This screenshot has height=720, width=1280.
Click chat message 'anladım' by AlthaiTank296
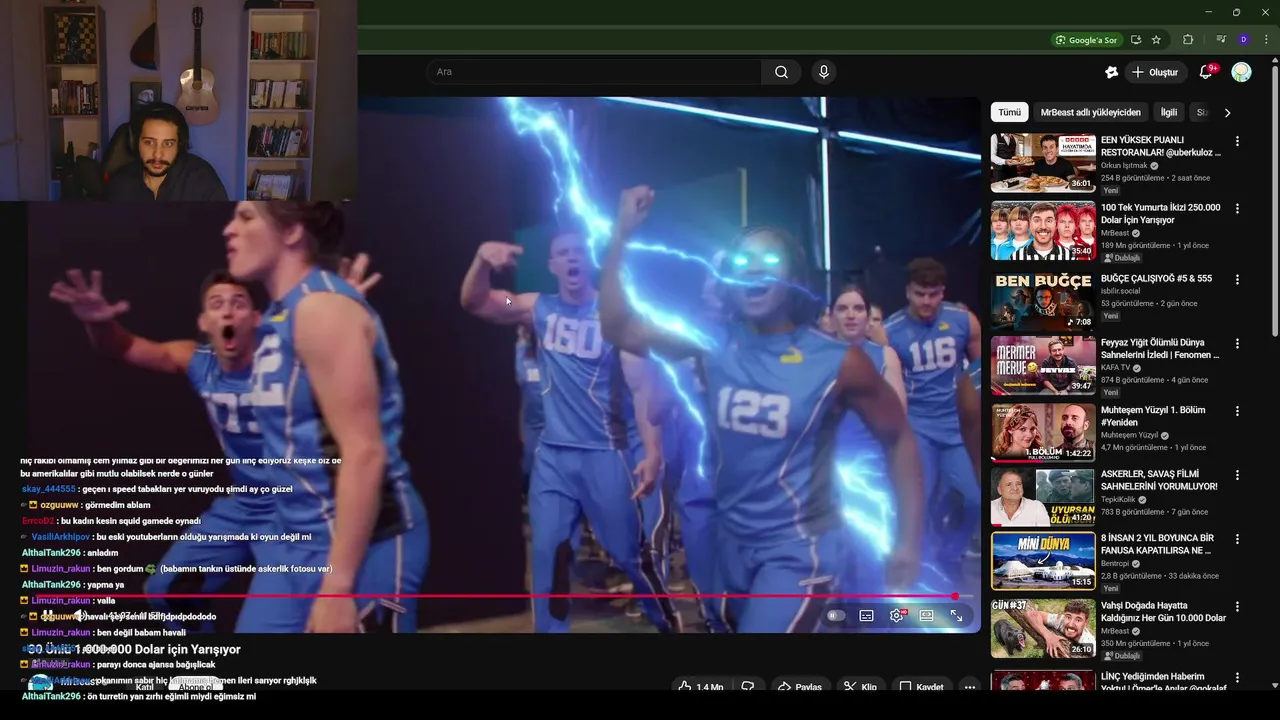[103, 553]
